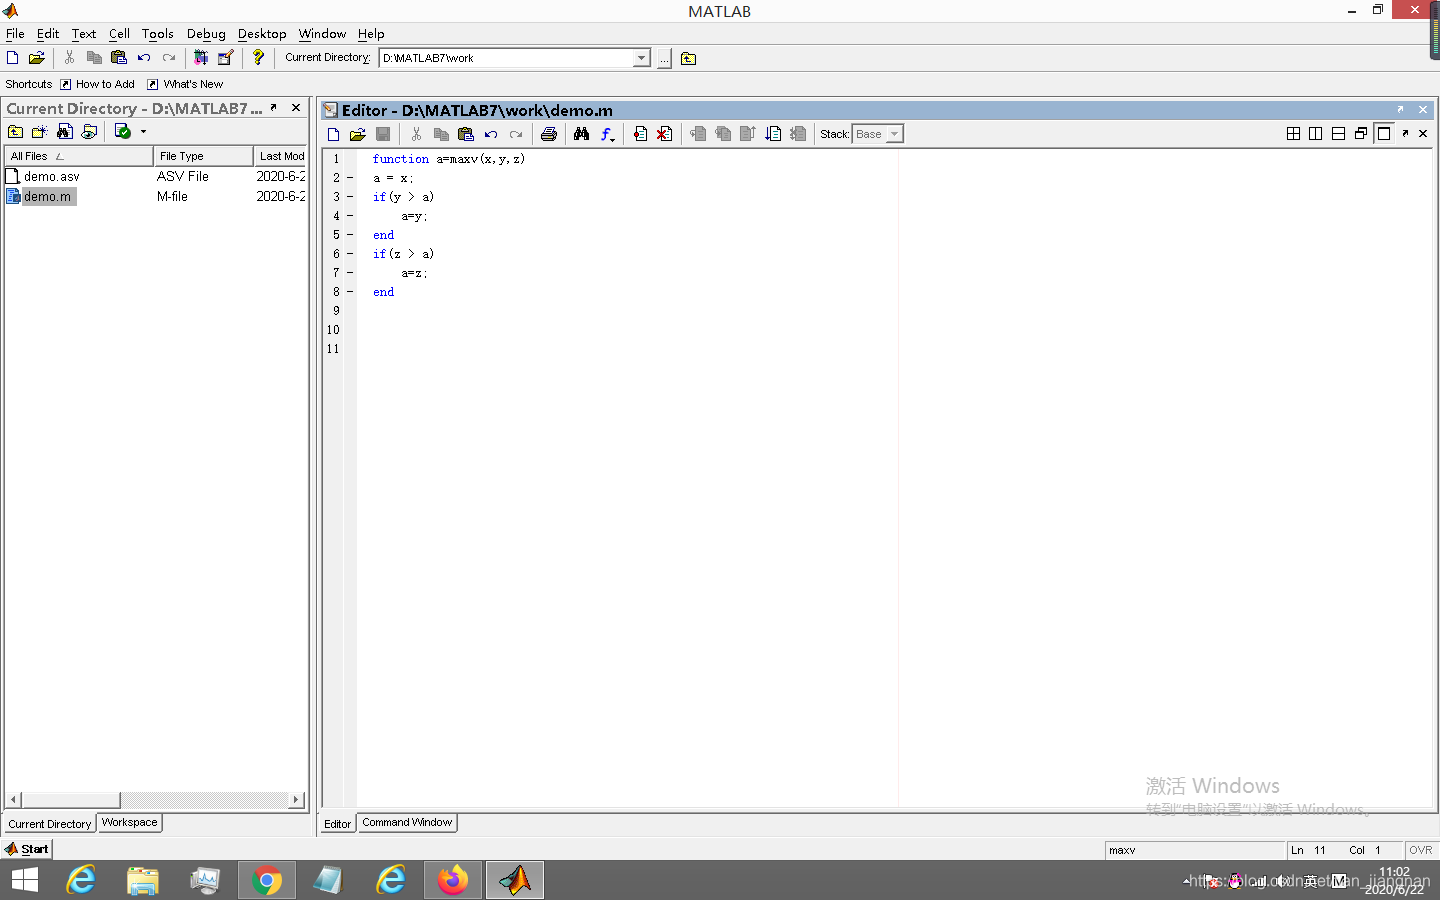Click the Run/Continue icon in Editor toolbar
The height and width of the screenshot is (900, 1440).
[x=773, y=134]
